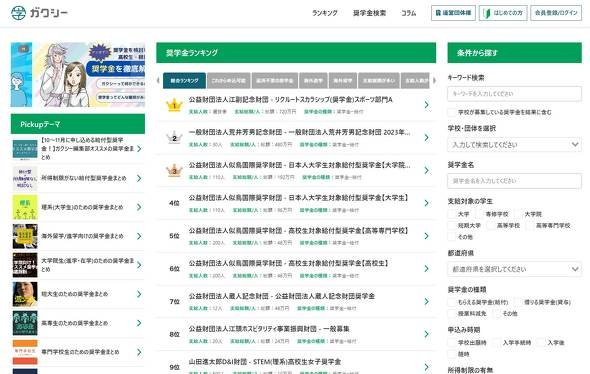
Task: Click chevron for 山田進太郎D&I財団 STEM row
Action: point(426,367)
